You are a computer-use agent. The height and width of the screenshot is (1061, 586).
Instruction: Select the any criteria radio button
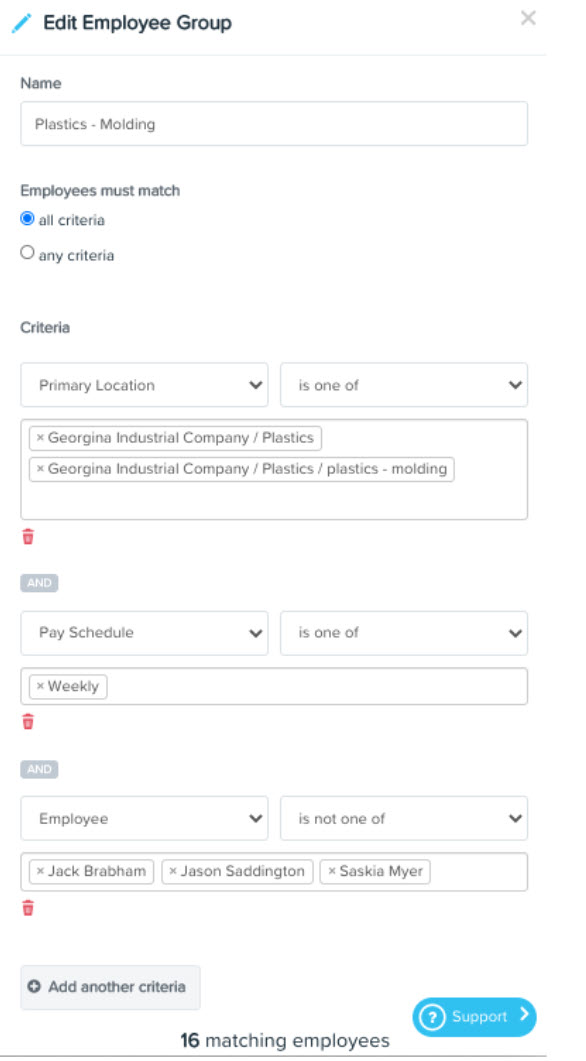pos(27,252)
